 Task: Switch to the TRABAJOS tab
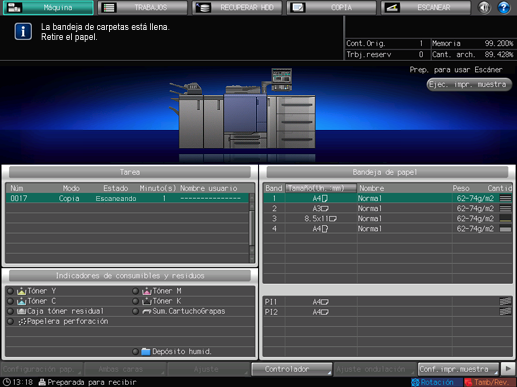[x=142, y=7]
